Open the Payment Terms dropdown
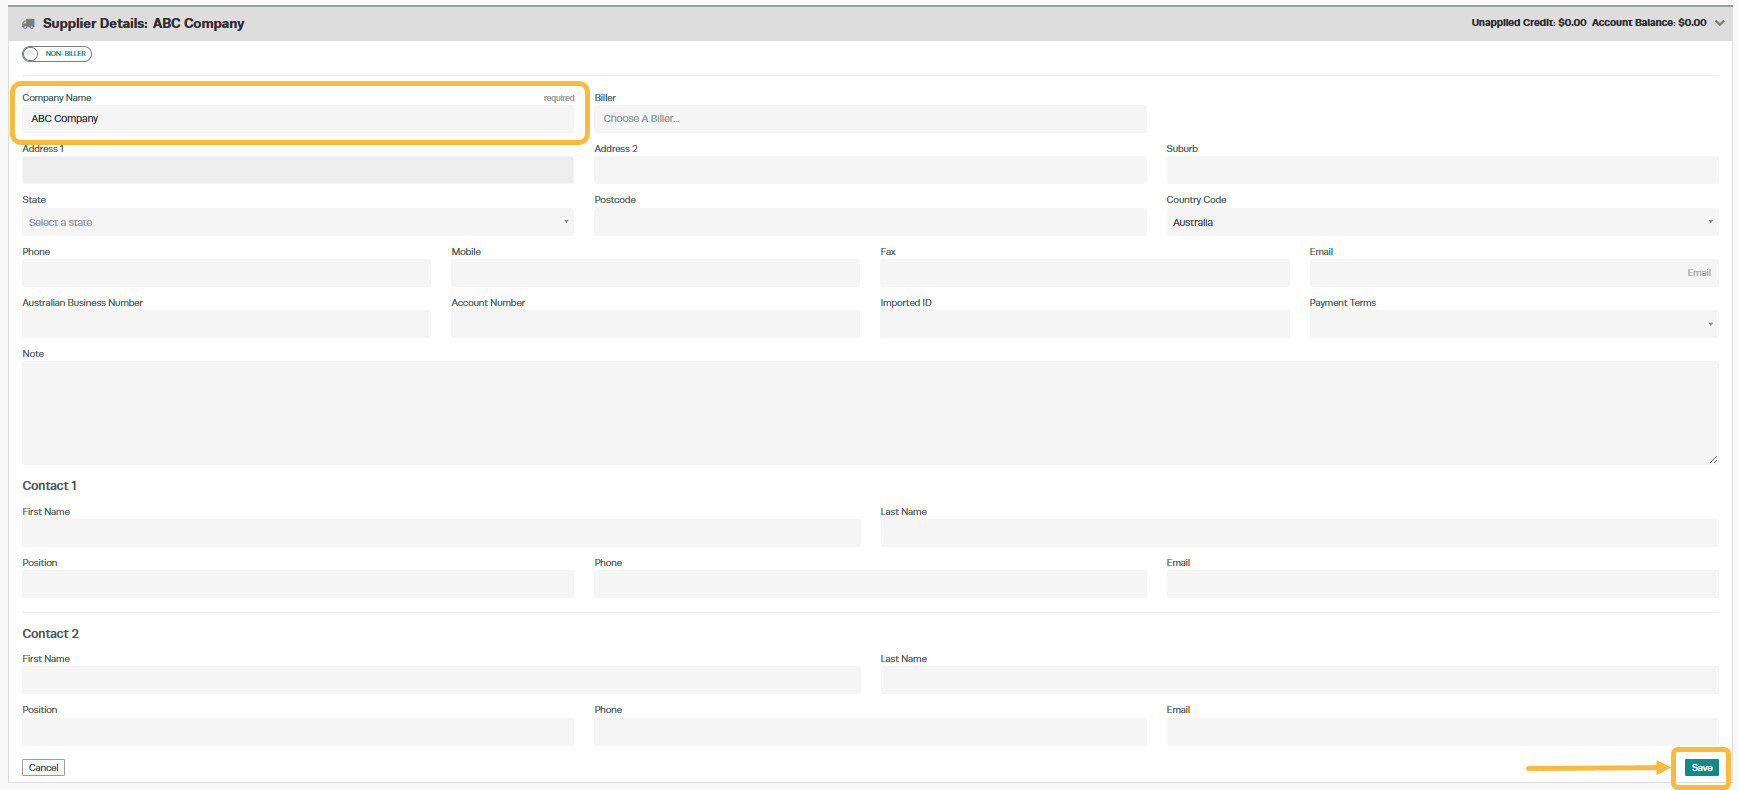The height and width of the screenshot is (790, 1738). (x=1514, y=324)
